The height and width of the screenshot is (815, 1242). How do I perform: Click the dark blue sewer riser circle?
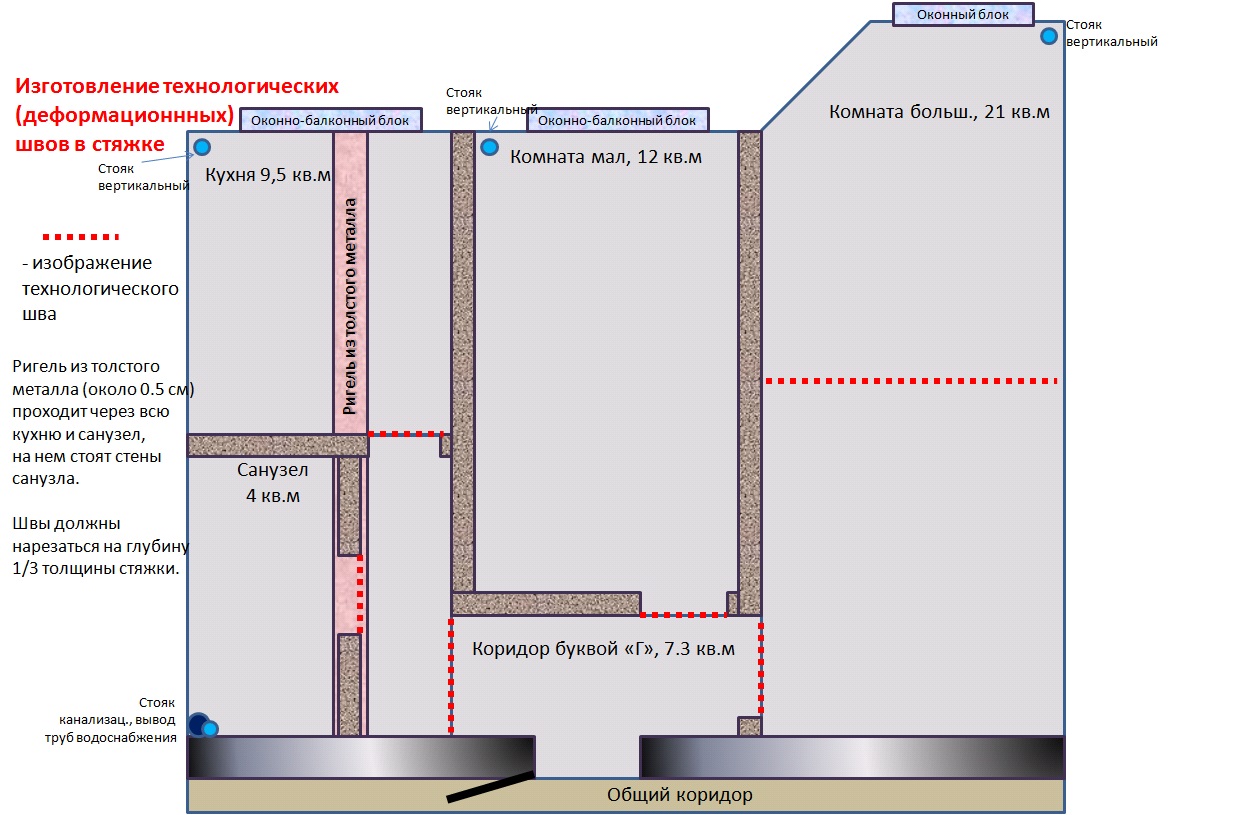coord(198,723)
